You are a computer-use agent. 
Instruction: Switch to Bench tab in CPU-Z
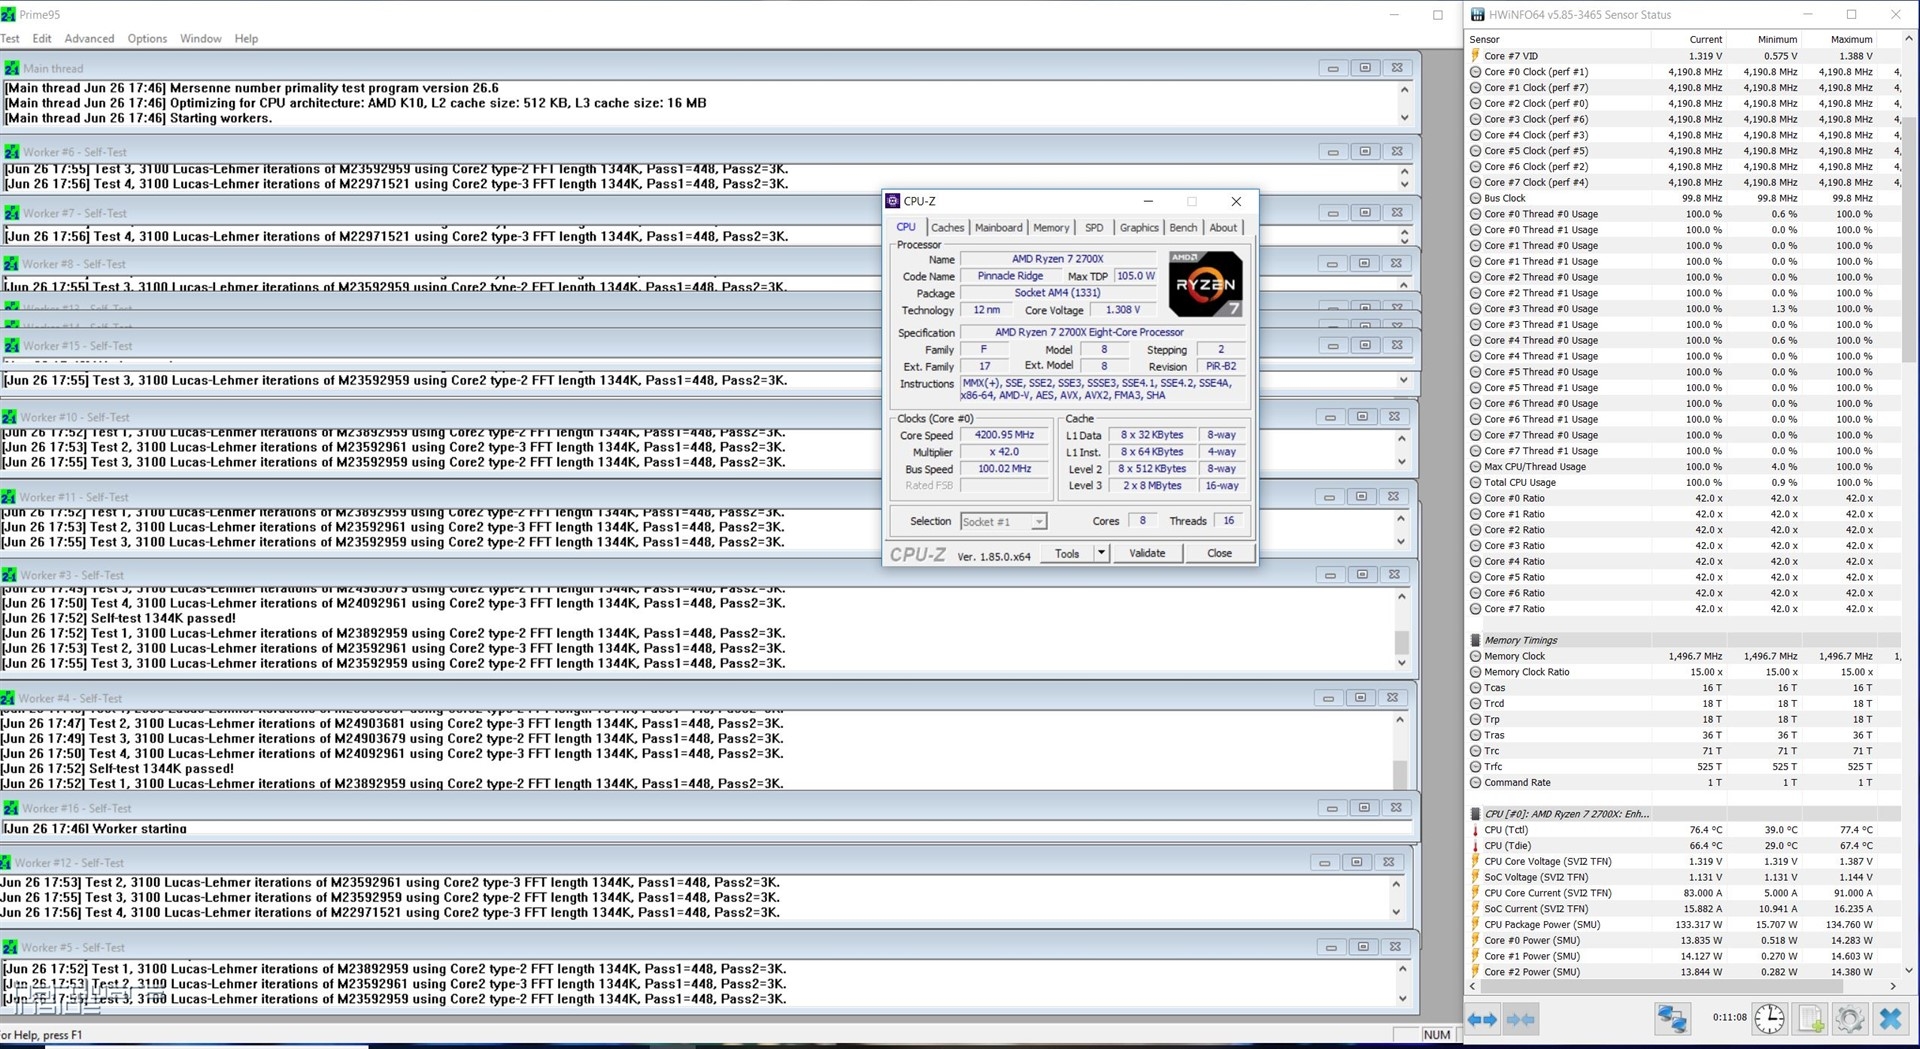tap(1183, 228)
